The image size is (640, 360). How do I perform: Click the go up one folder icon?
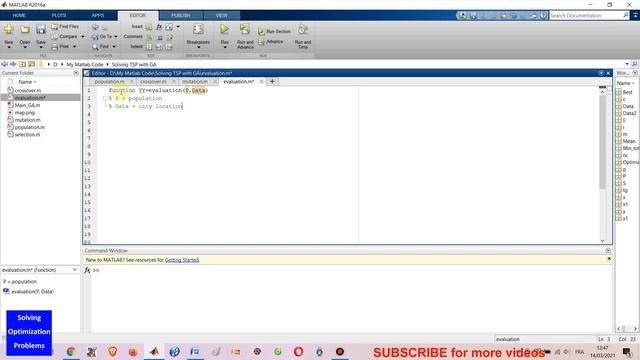(x=22, y=64)
